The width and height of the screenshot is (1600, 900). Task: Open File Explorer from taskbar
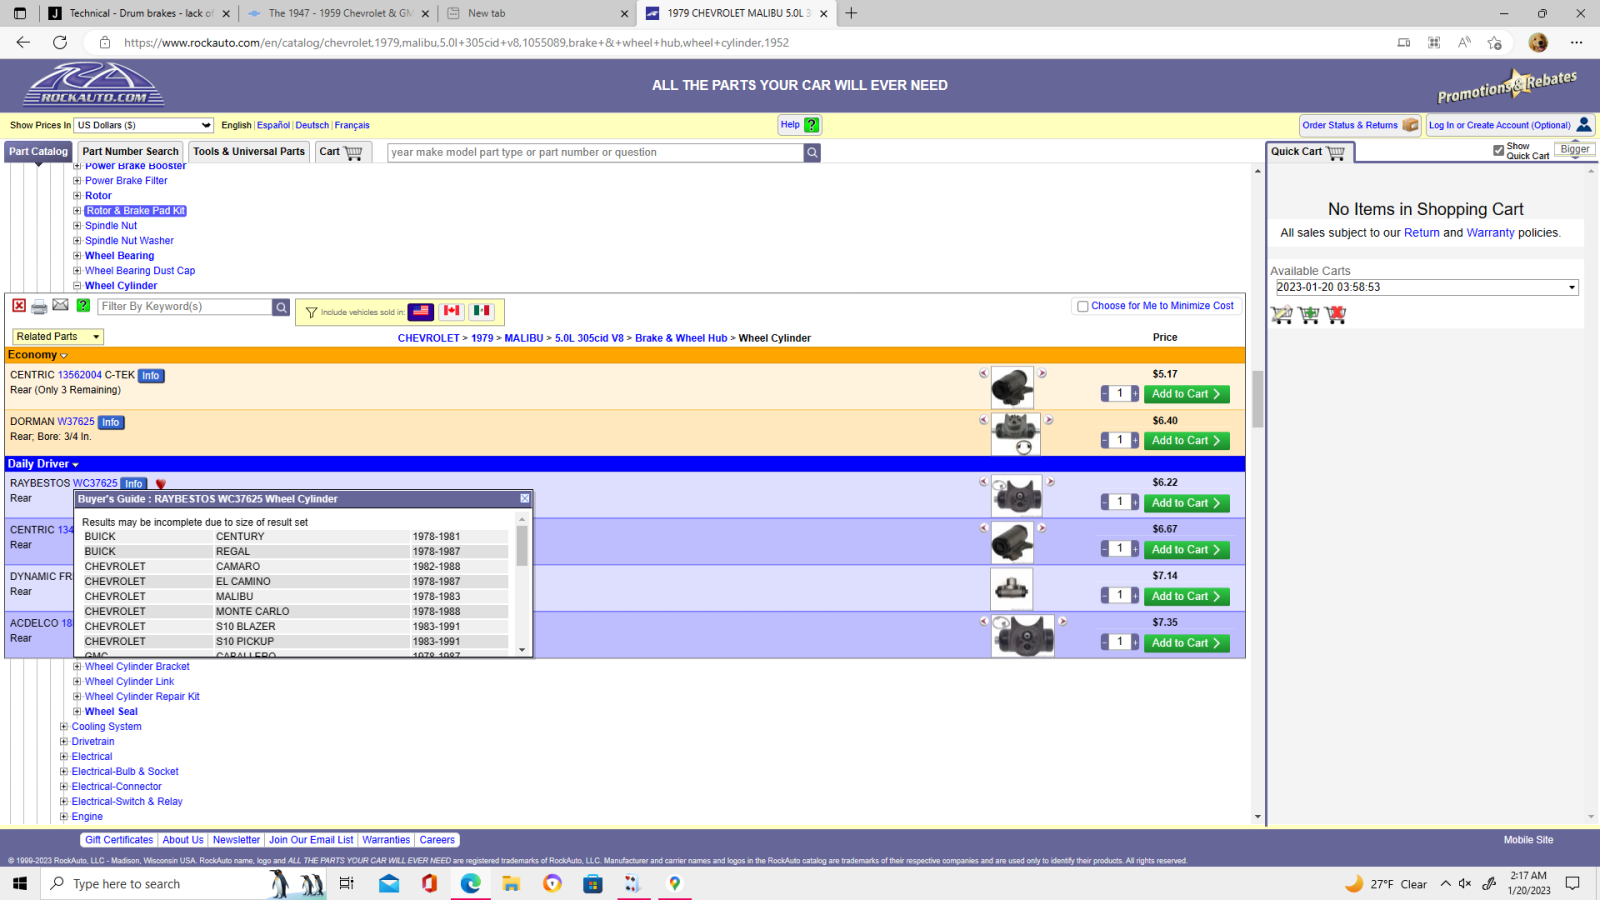point(511,883)
